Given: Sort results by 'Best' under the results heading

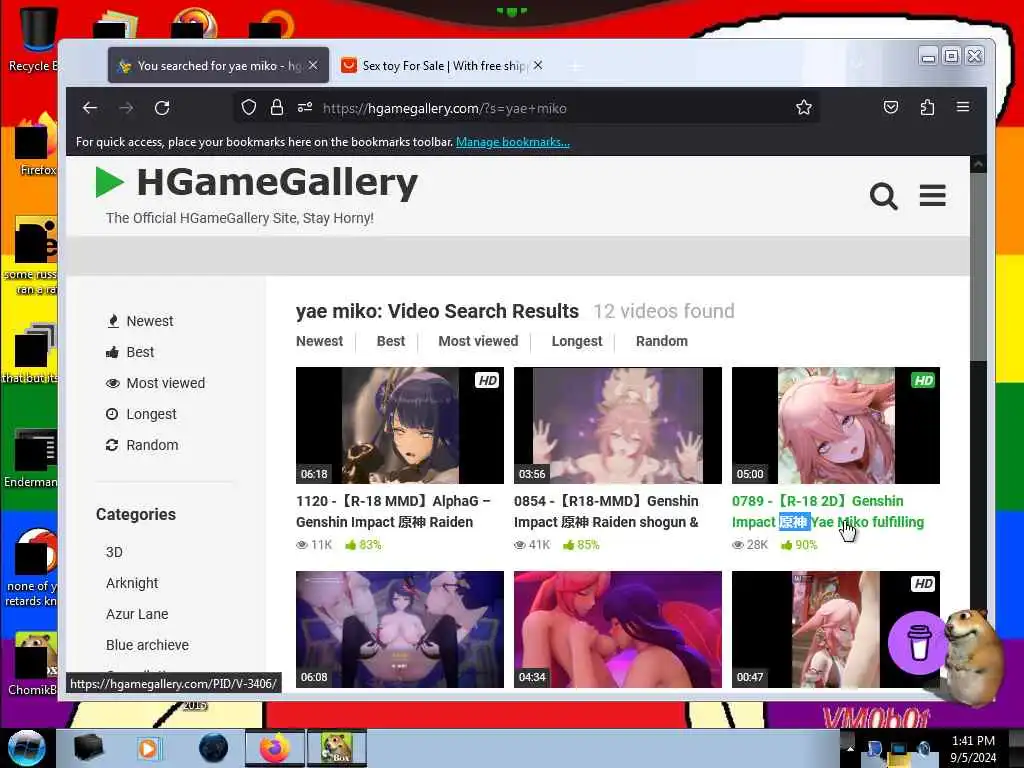Looking at the screenshot, I should (391, 341).
